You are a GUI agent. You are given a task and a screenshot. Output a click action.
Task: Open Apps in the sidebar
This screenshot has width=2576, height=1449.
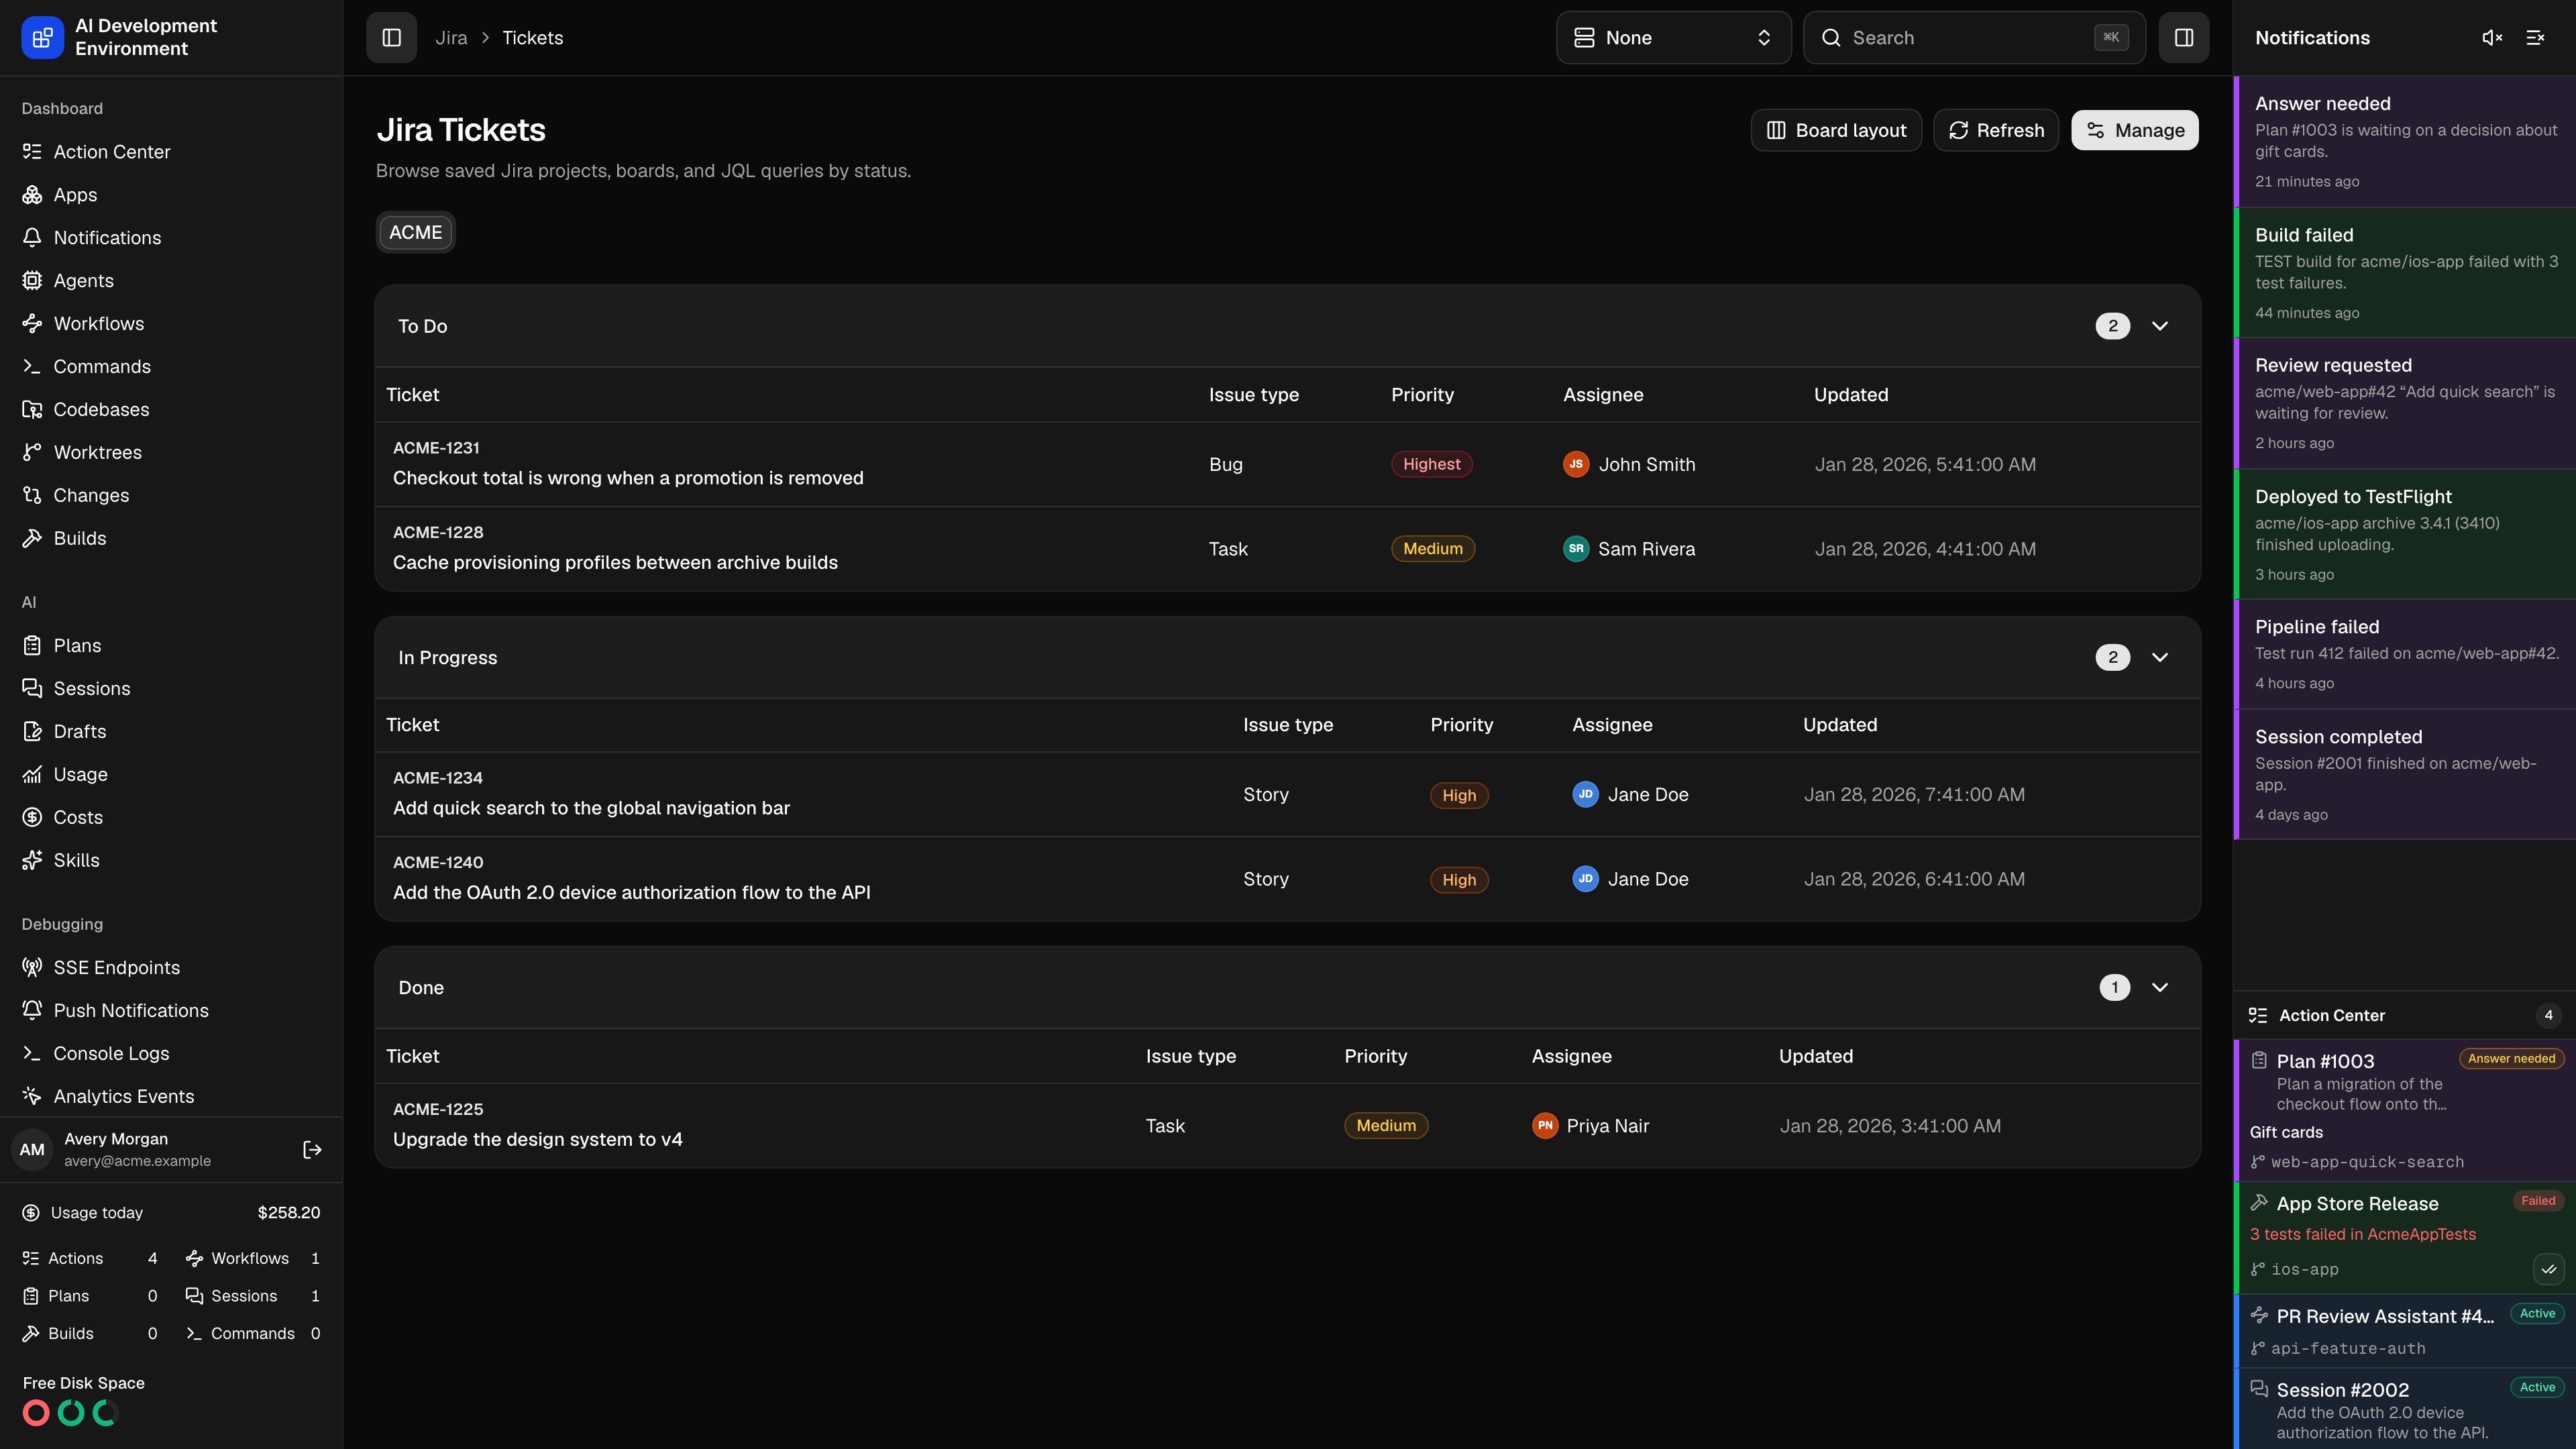(x=171, y=195)
